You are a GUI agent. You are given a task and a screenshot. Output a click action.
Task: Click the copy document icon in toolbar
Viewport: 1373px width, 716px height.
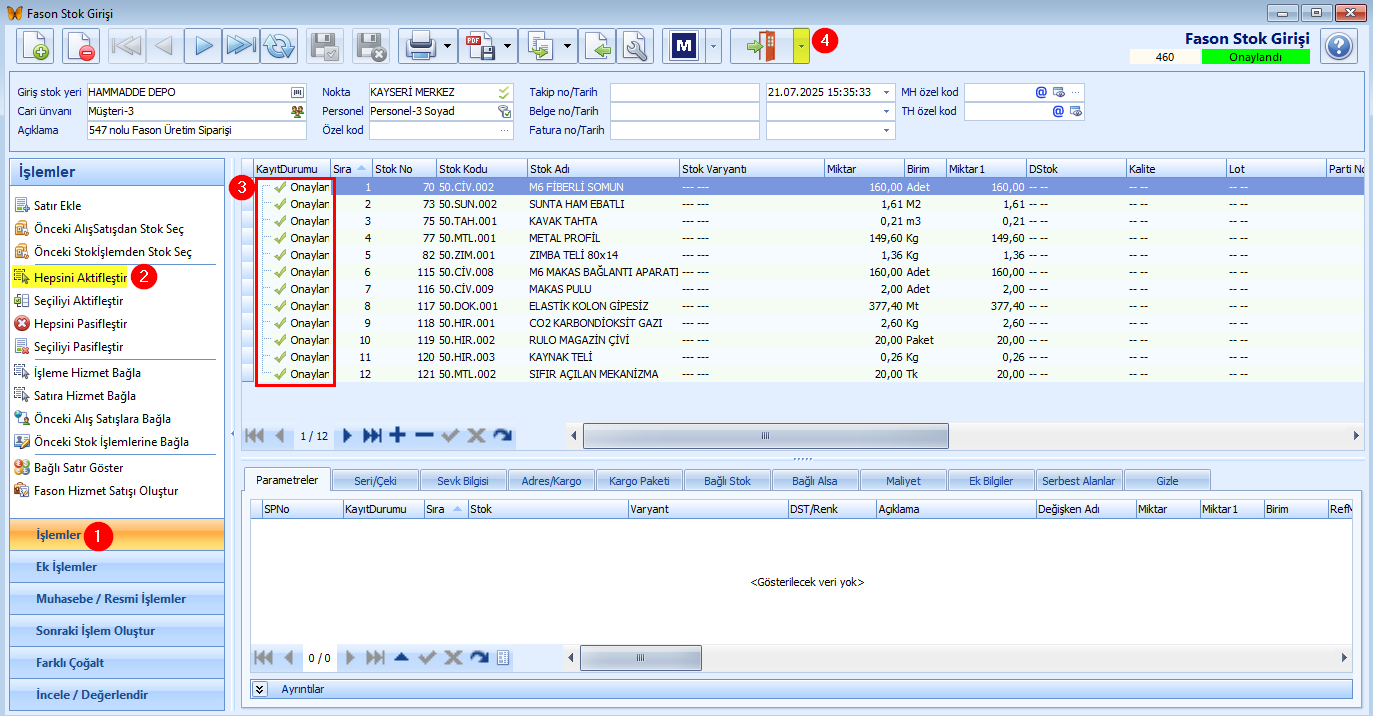[543, 46]
